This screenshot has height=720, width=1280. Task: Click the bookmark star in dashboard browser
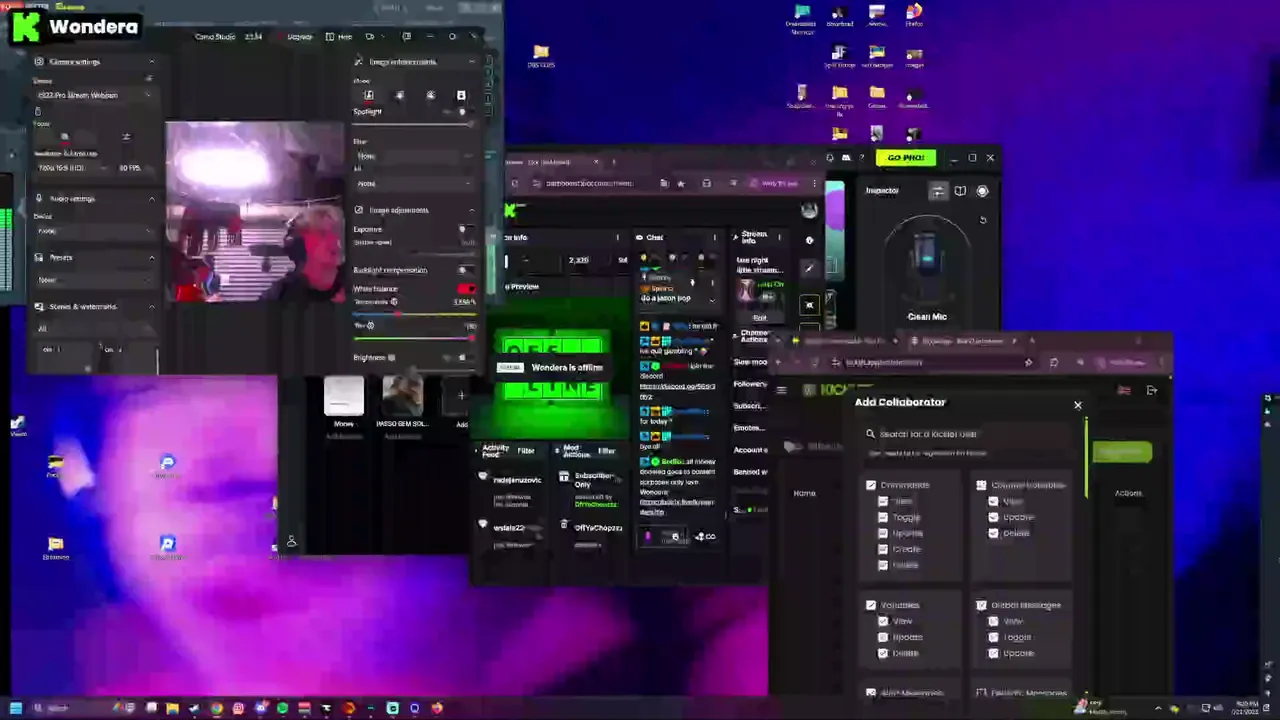coord(681,184)
